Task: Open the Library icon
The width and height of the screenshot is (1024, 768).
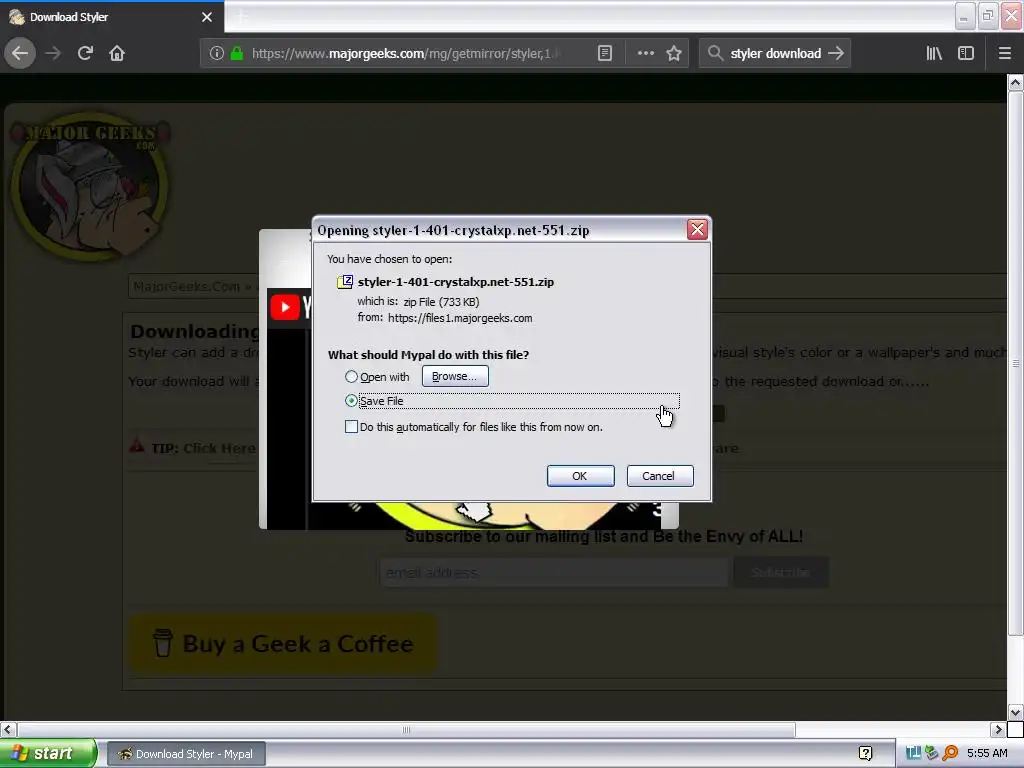Action: point(934,54)
